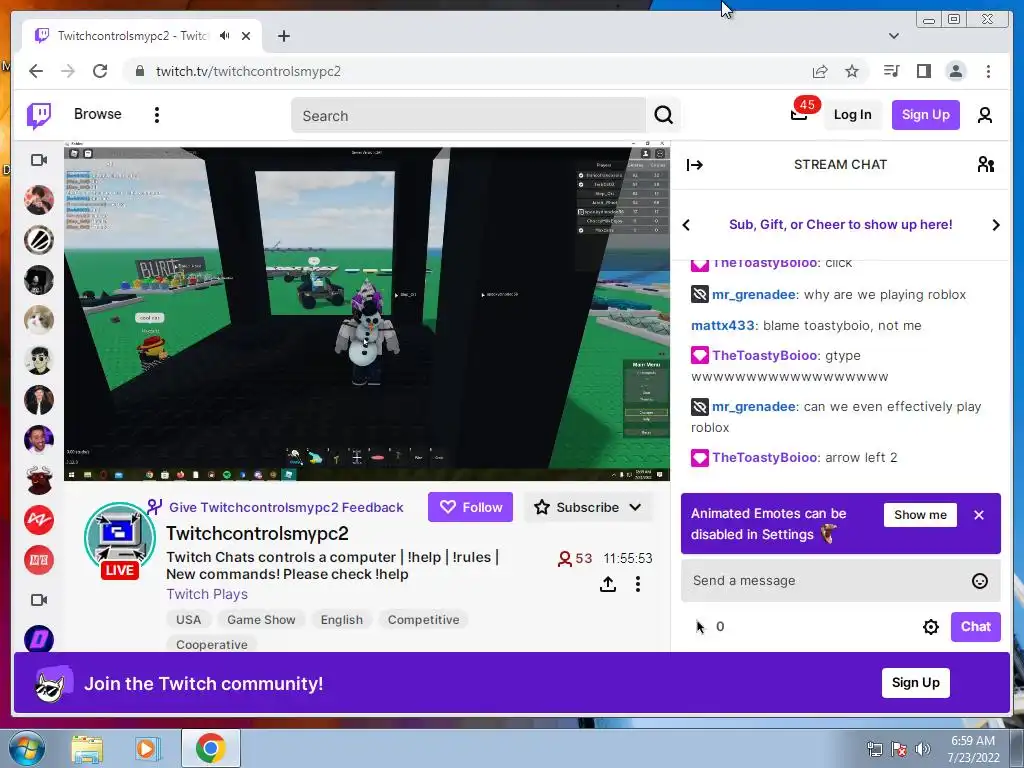Open mattx433's username in chat

(723, 325)
